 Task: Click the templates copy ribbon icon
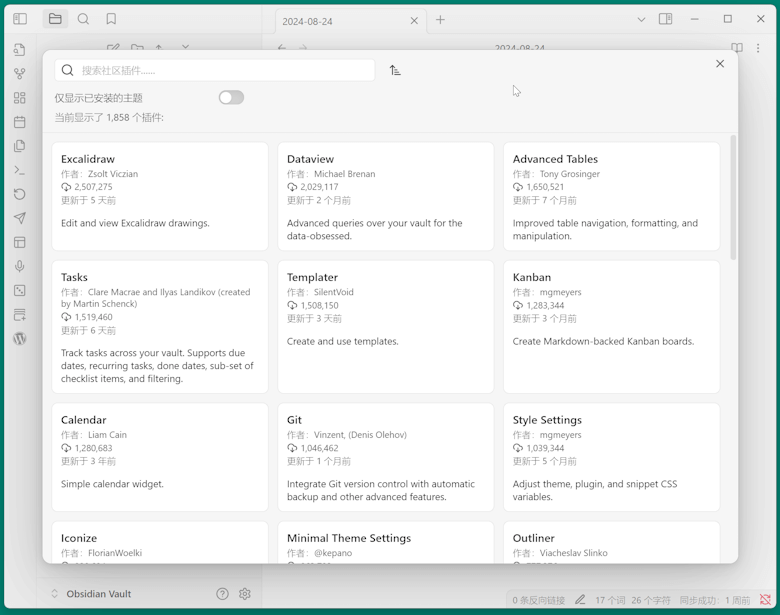[19, 146]
